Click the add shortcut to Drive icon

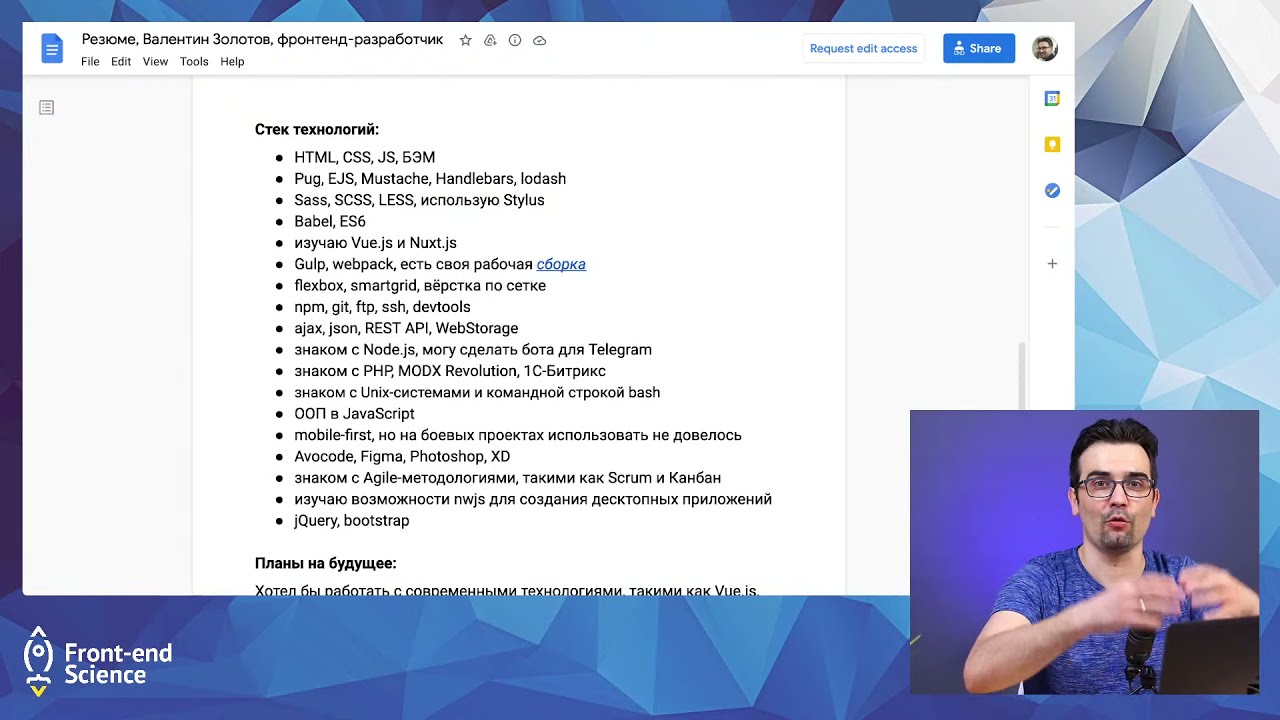[x=490, y=40]
